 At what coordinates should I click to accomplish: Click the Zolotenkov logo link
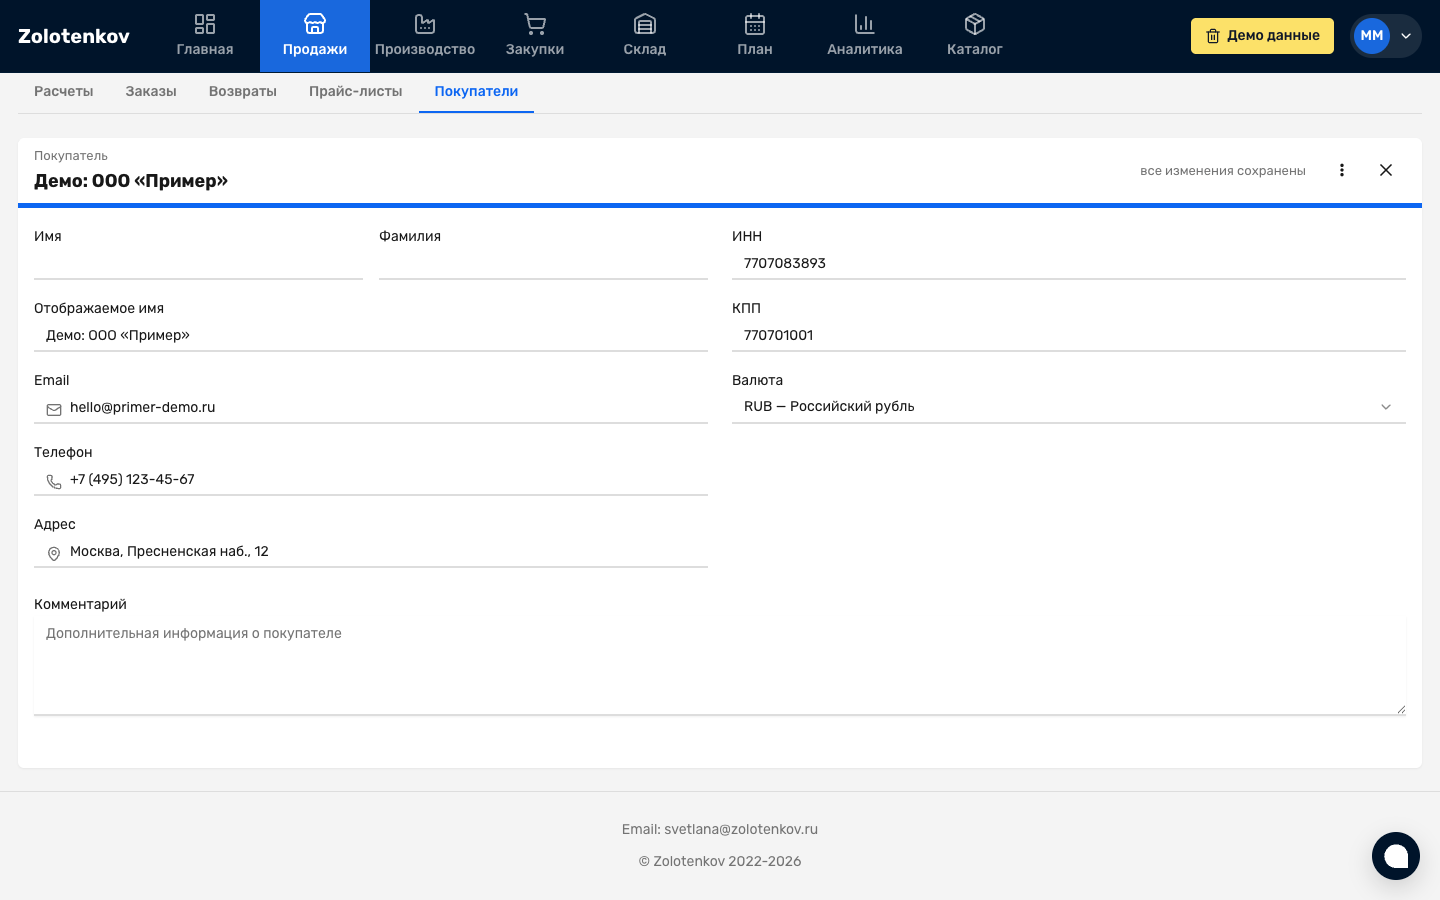[x=74, y=36]
